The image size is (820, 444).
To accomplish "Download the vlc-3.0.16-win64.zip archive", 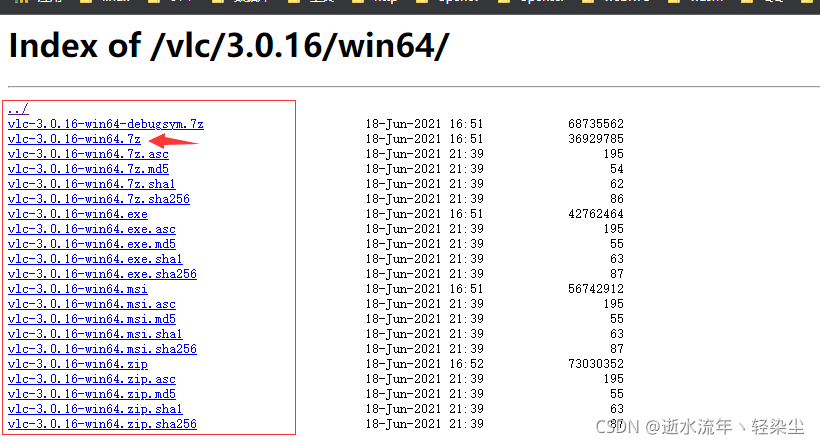I will click(78, 364).
